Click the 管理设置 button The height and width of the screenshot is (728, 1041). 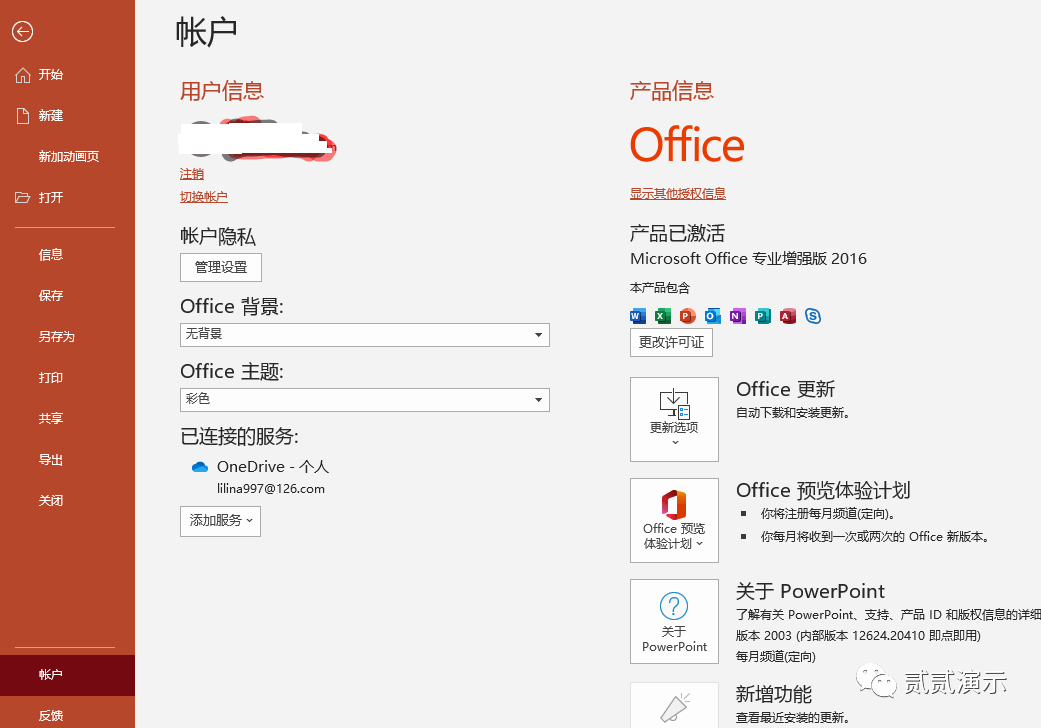pyautogui.click(x=221, y=267)
